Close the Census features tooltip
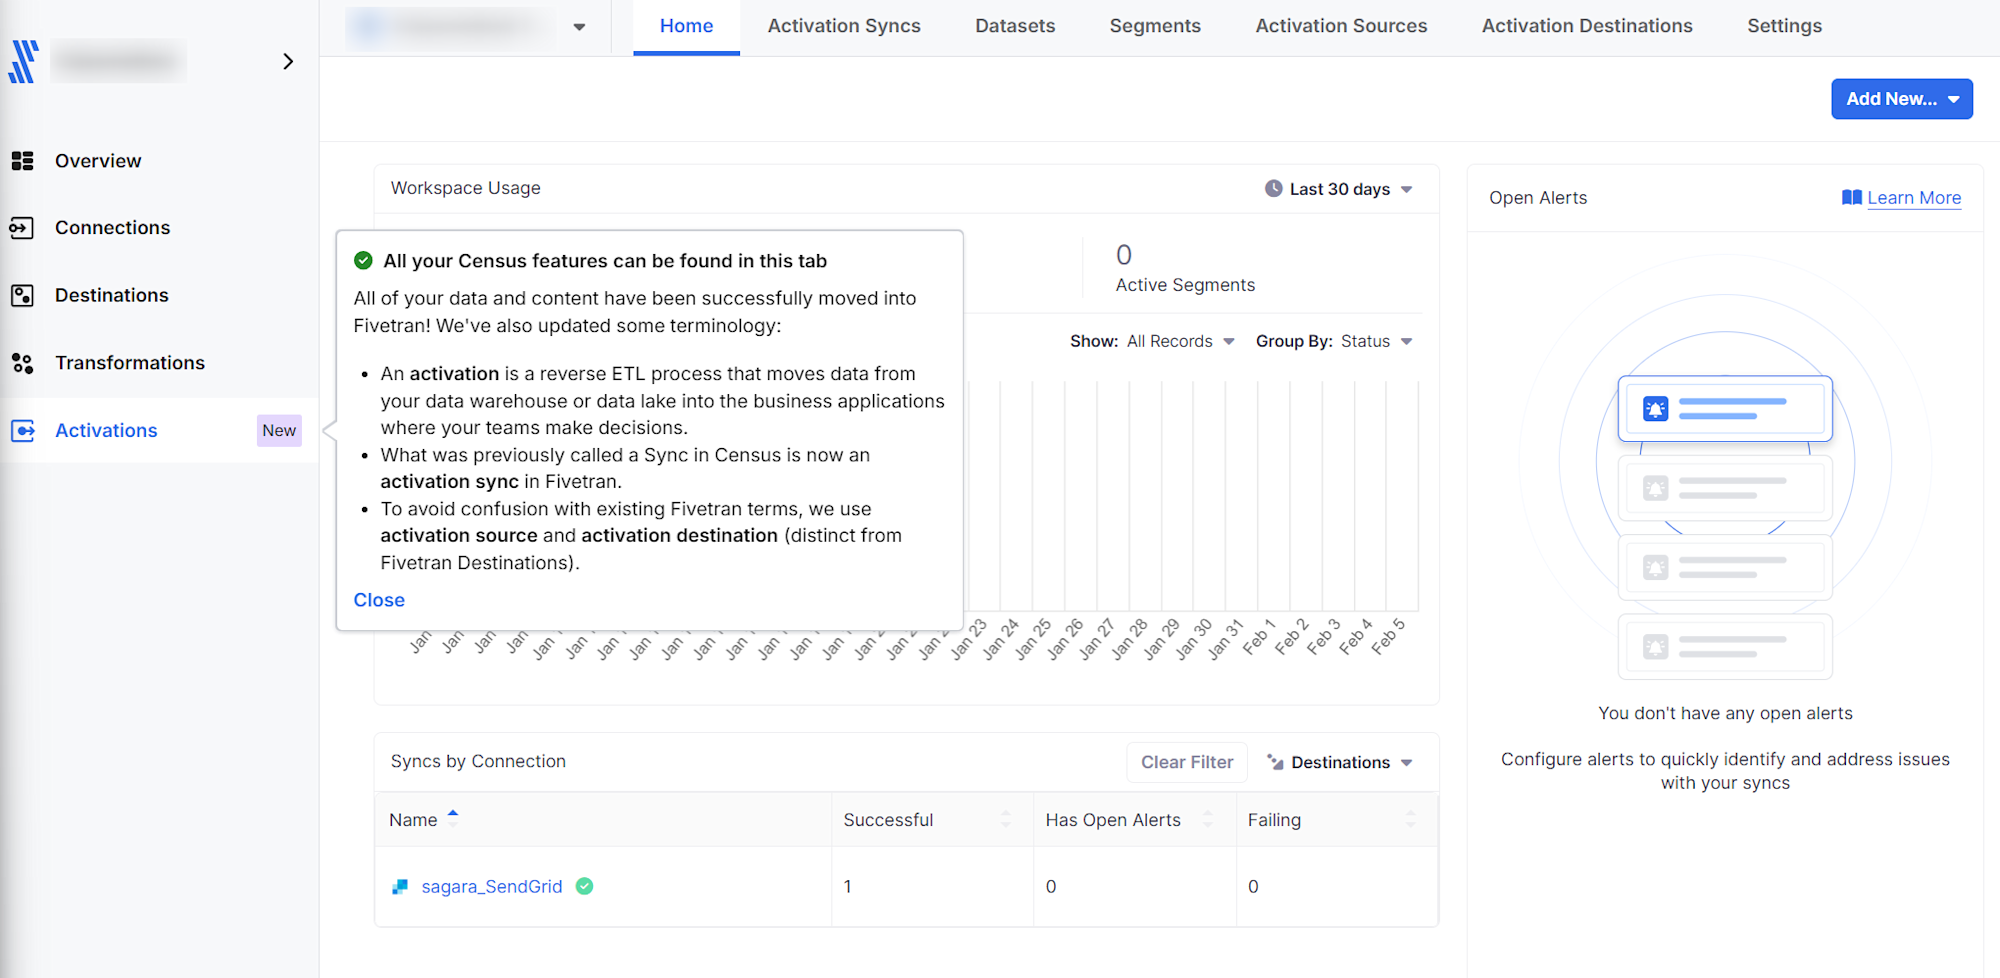The height and width of the screenshot is (978, 2000). click(379, 600)
